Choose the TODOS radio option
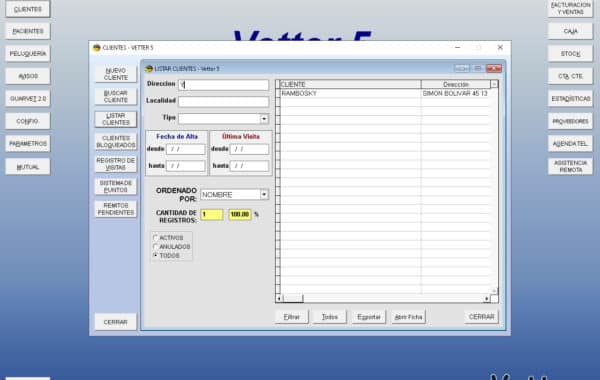Screen dimensions: 600x380 pos(156,255)
